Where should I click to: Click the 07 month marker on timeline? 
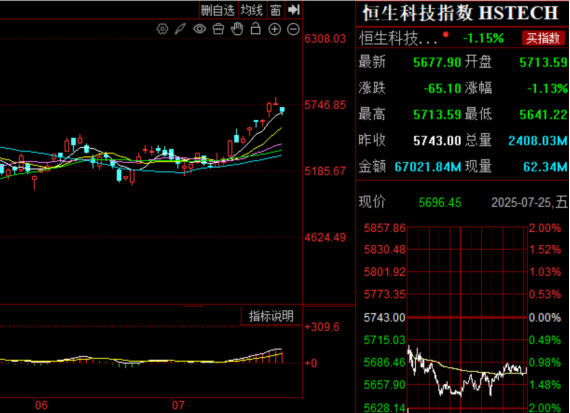pos(178,405)
